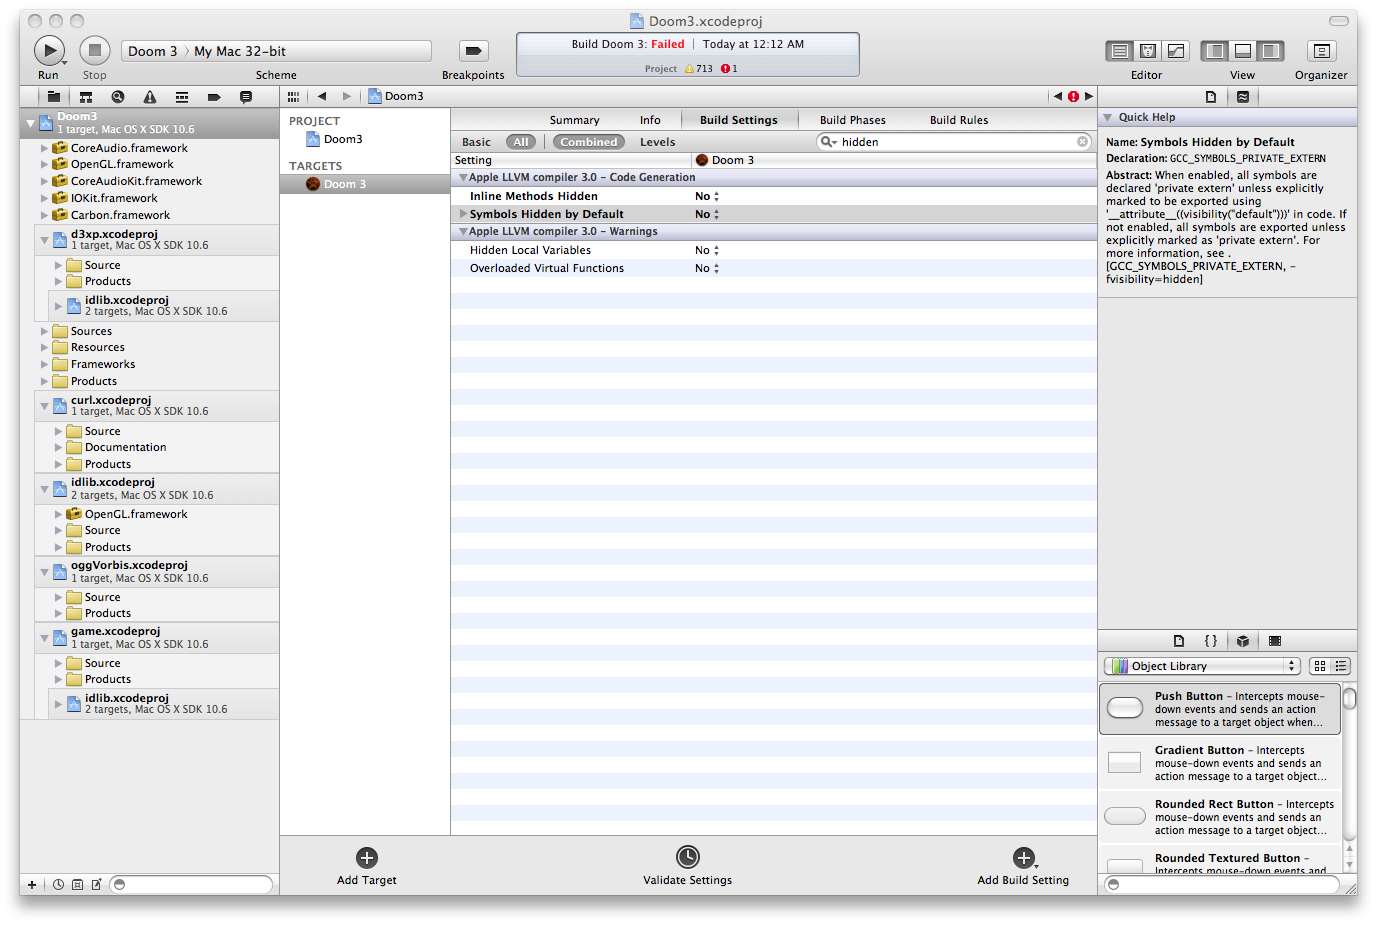Show the Breakpoint navigator
The image size is (1377, 925).
point(214,97)
